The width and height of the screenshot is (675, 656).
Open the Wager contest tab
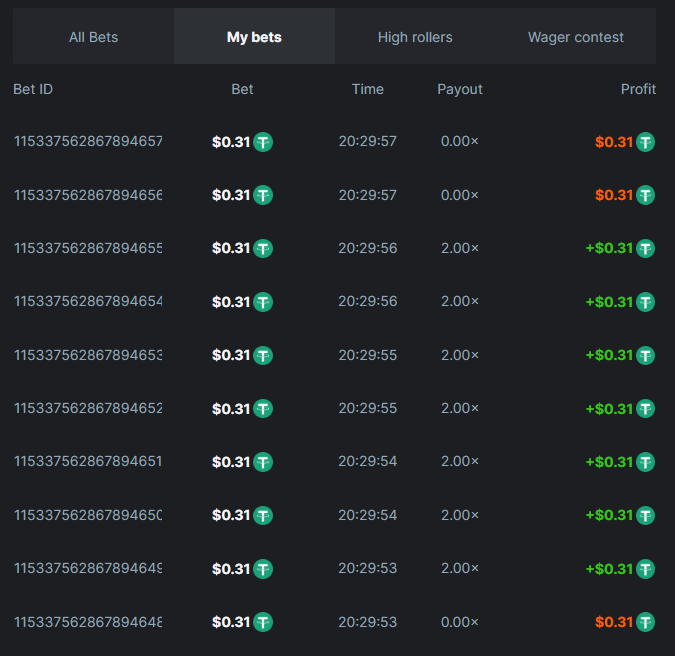tap(575, 37)
